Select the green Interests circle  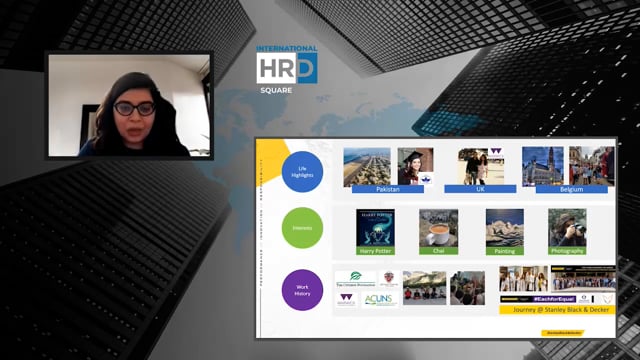[302, 228]
